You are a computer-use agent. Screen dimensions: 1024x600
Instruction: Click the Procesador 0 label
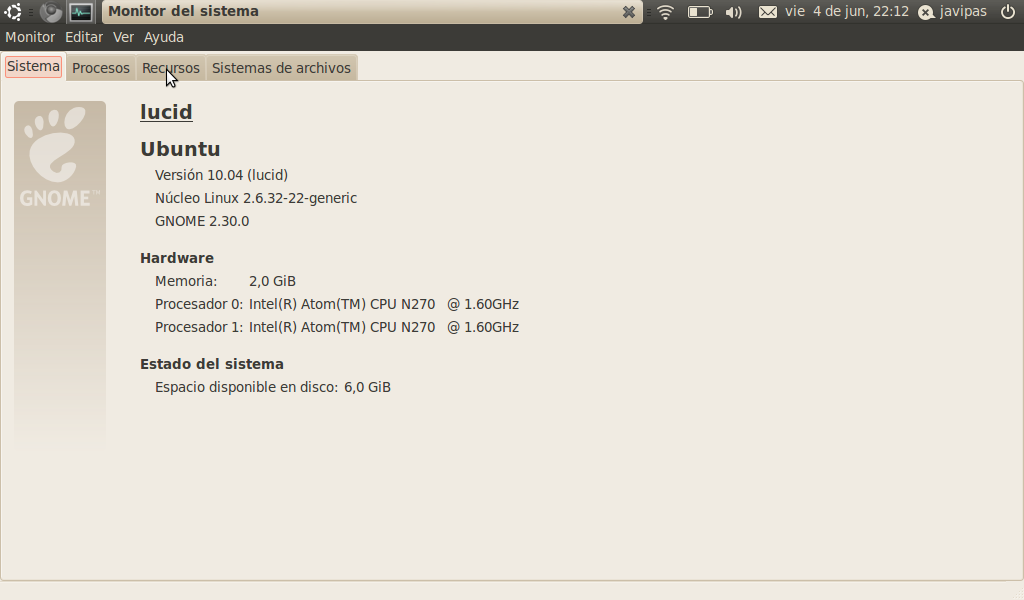tap(199, 304)
